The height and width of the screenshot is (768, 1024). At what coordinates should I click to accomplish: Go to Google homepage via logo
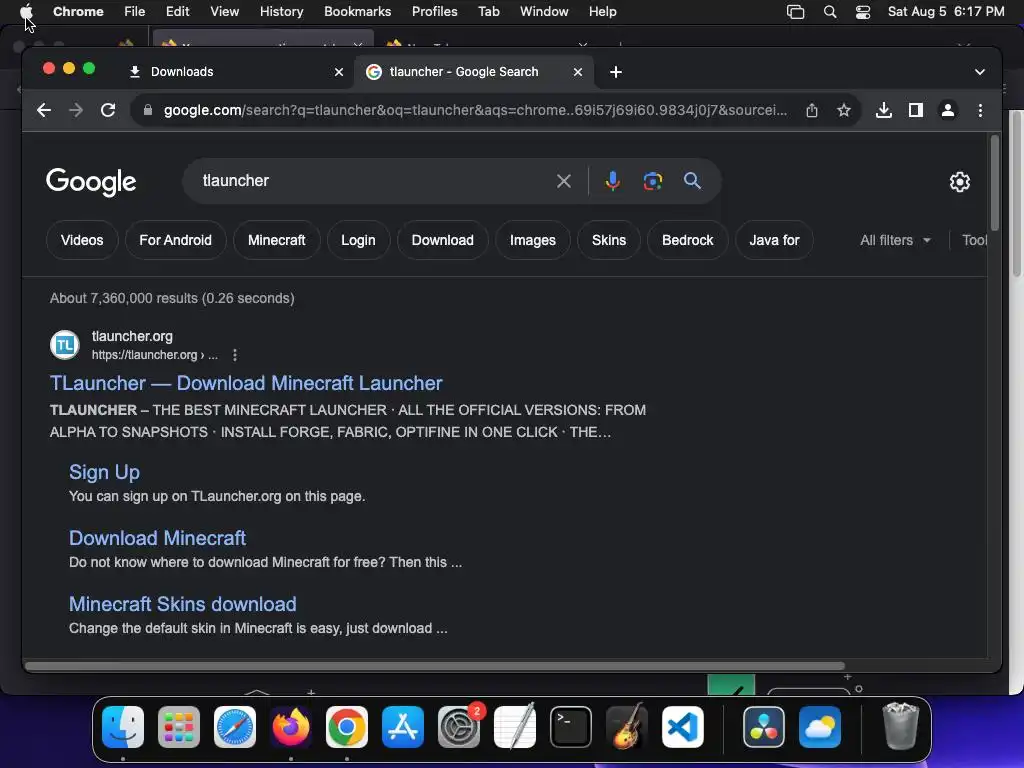[x=91, y=182]
